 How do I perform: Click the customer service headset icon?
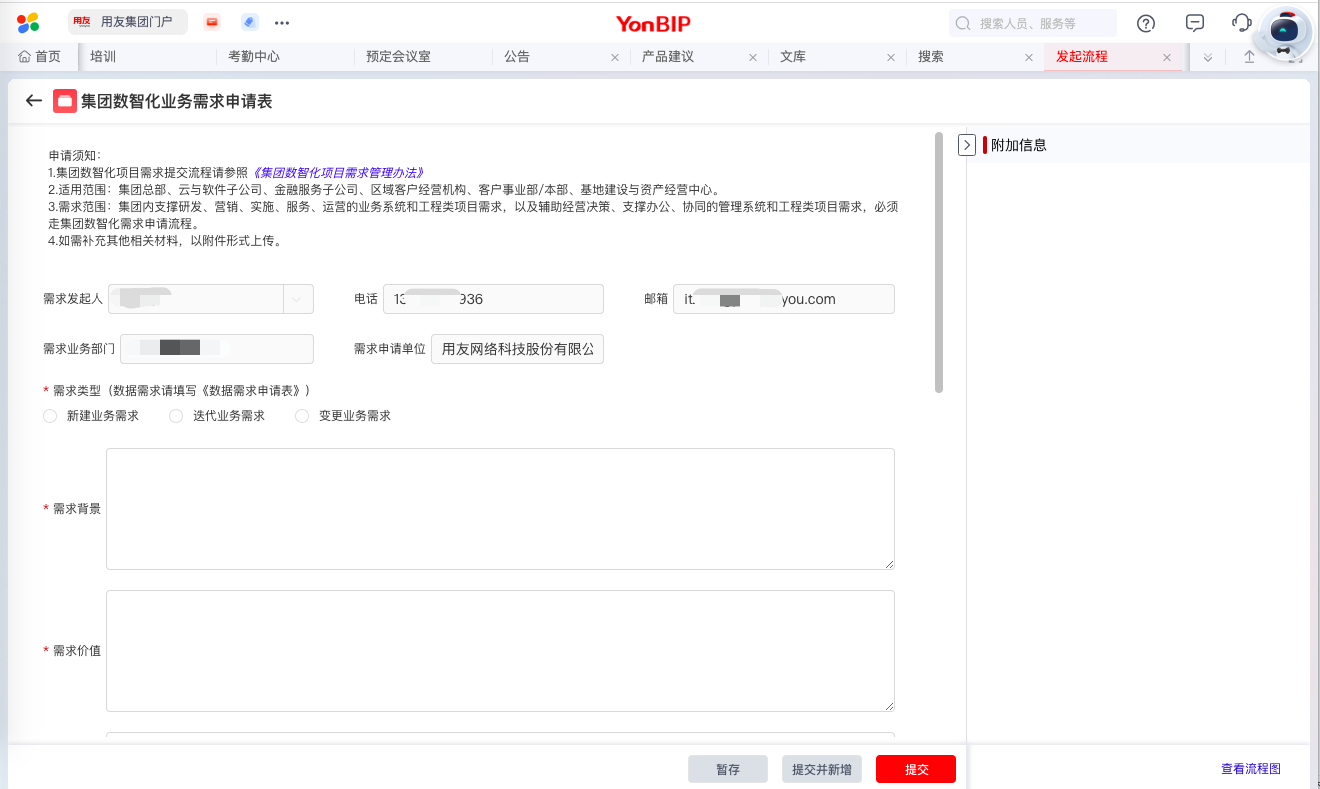pos(1242,23)
